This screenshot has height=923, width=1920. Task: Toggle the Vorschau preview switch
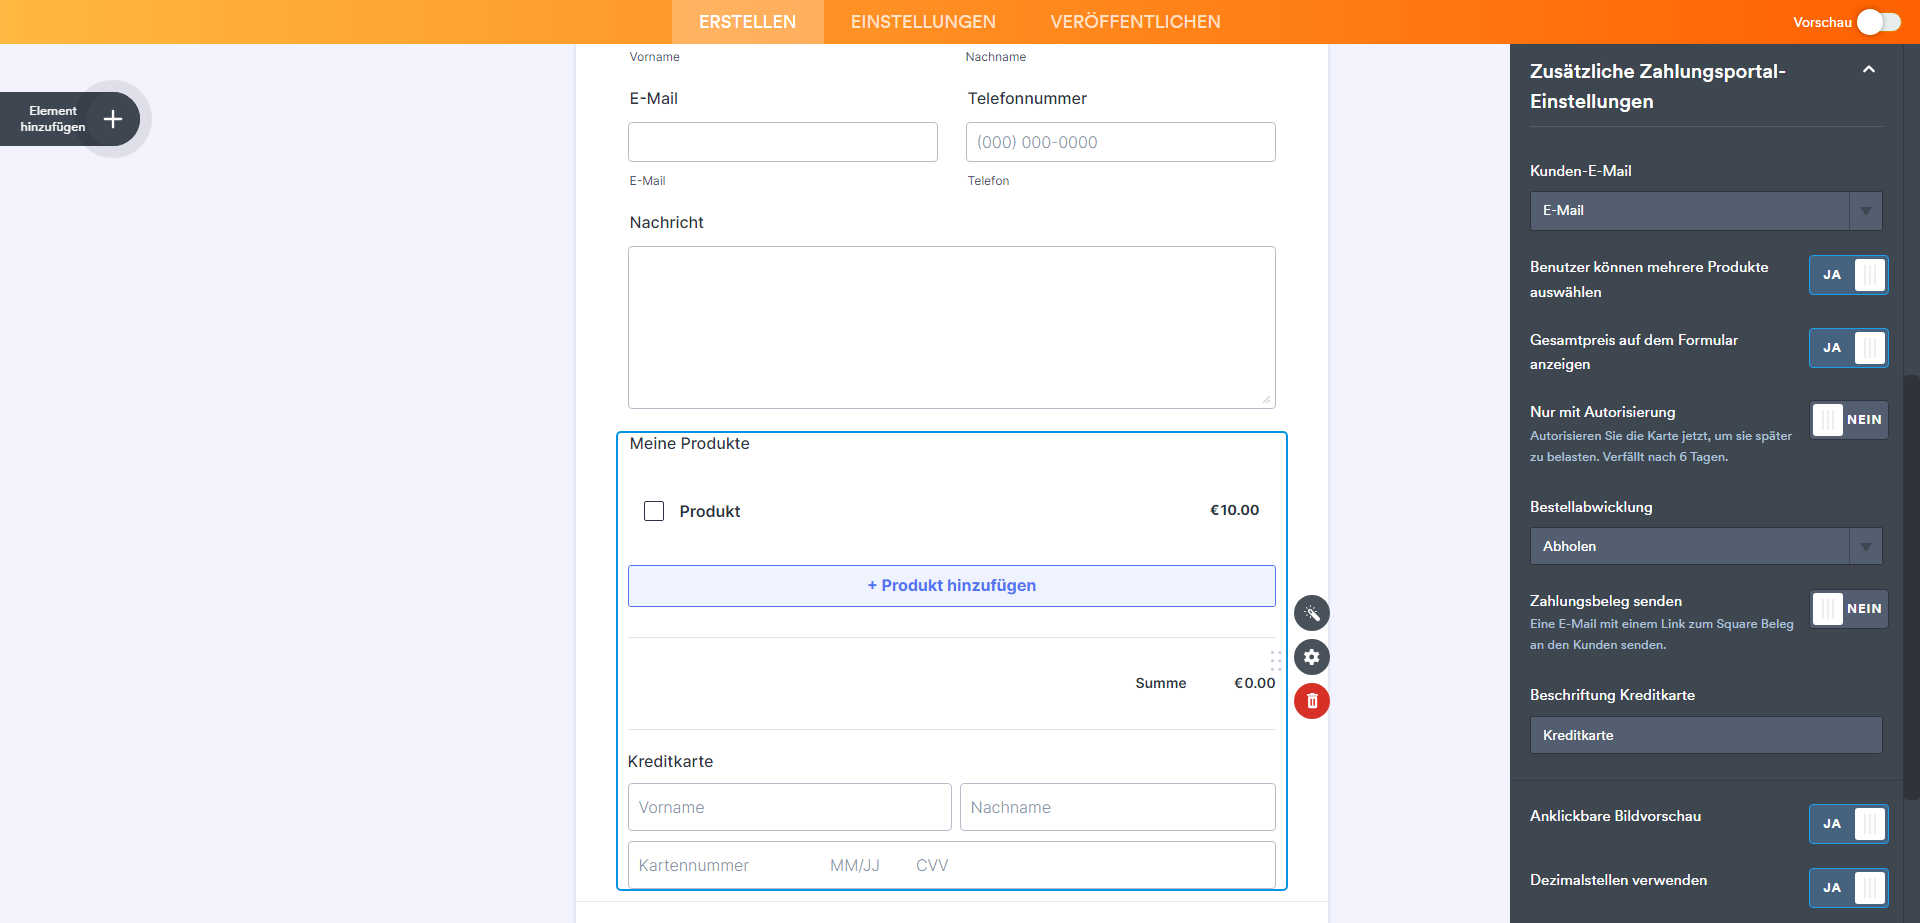[1878, 22]
